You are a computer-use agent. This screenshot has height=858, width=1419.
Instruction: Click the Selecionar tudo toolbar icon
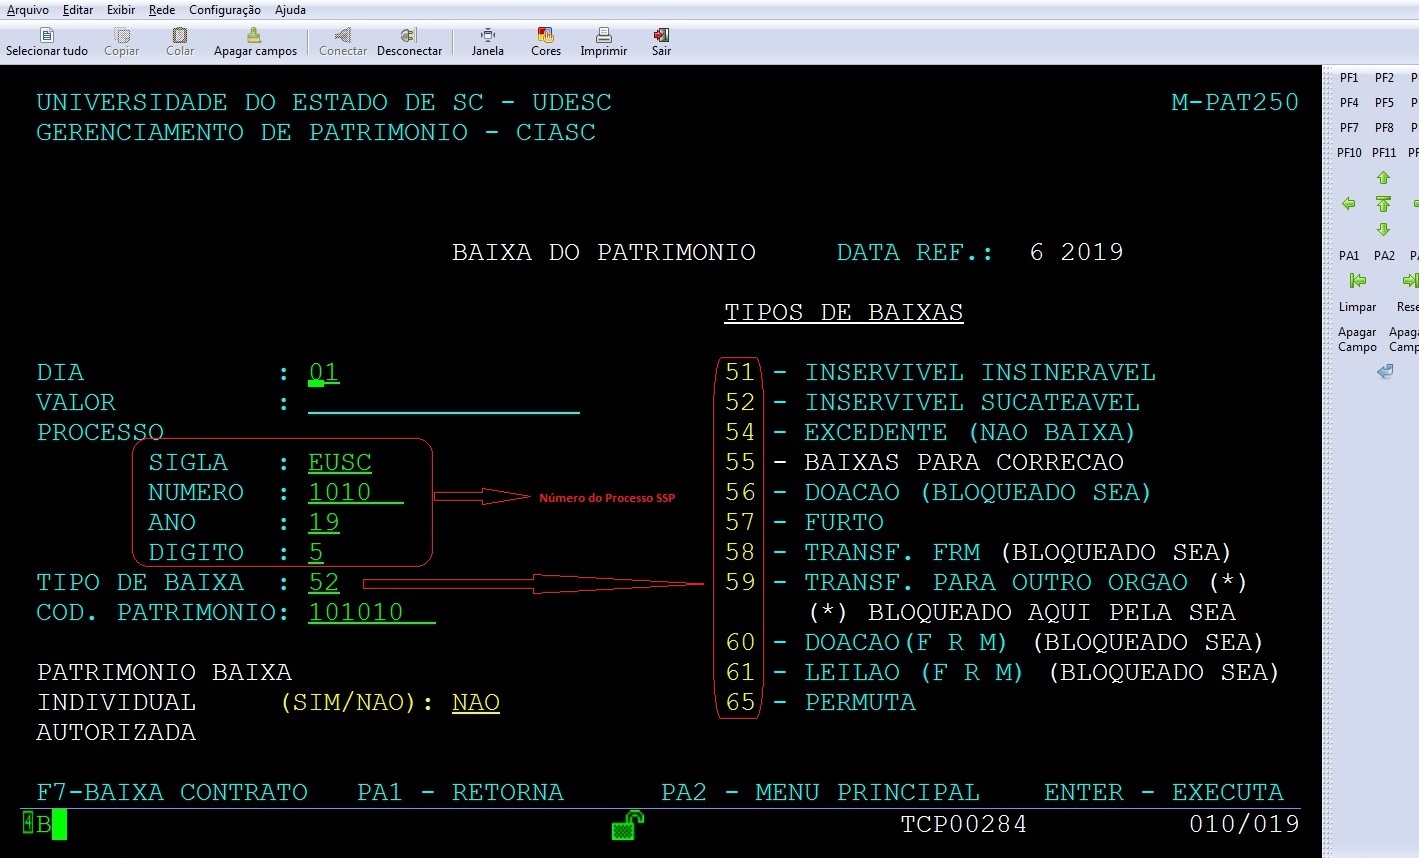46,36
